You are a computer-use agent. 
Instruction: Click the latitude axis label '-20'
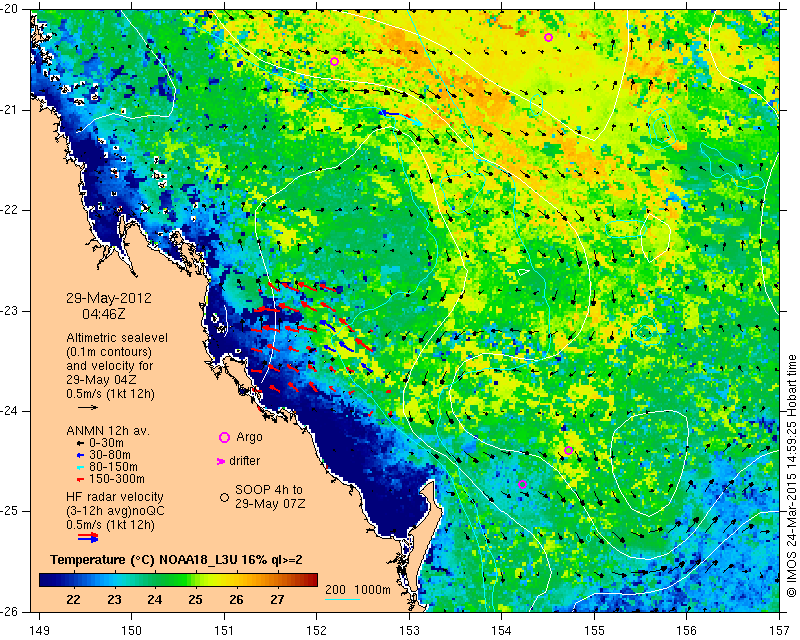pyautogui.click(x=10, y=9)
